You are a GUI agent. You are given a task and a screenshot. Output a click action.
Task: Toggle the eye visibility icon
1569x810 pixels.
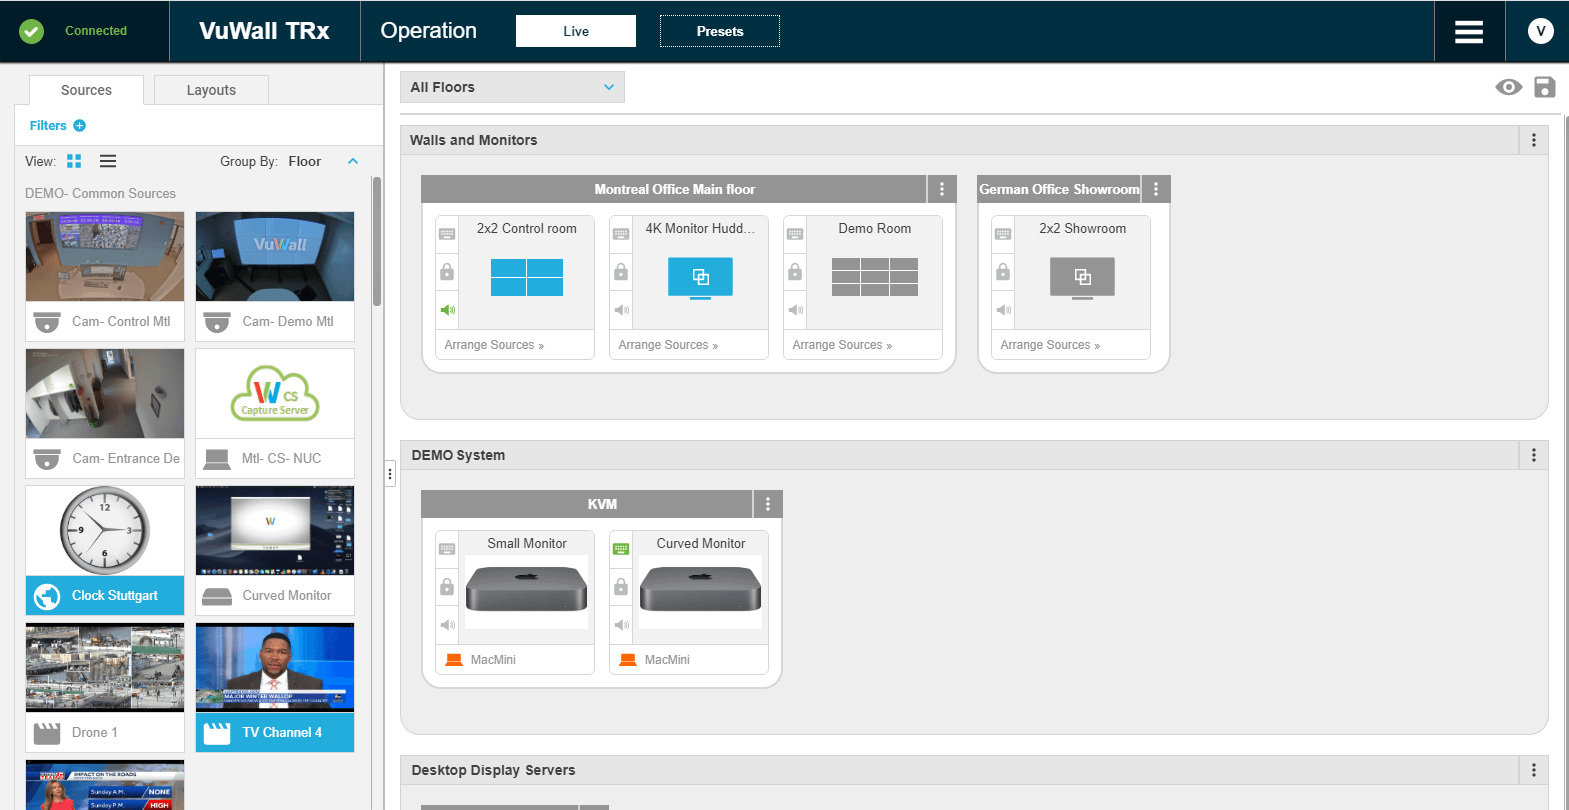point(1508,87)
